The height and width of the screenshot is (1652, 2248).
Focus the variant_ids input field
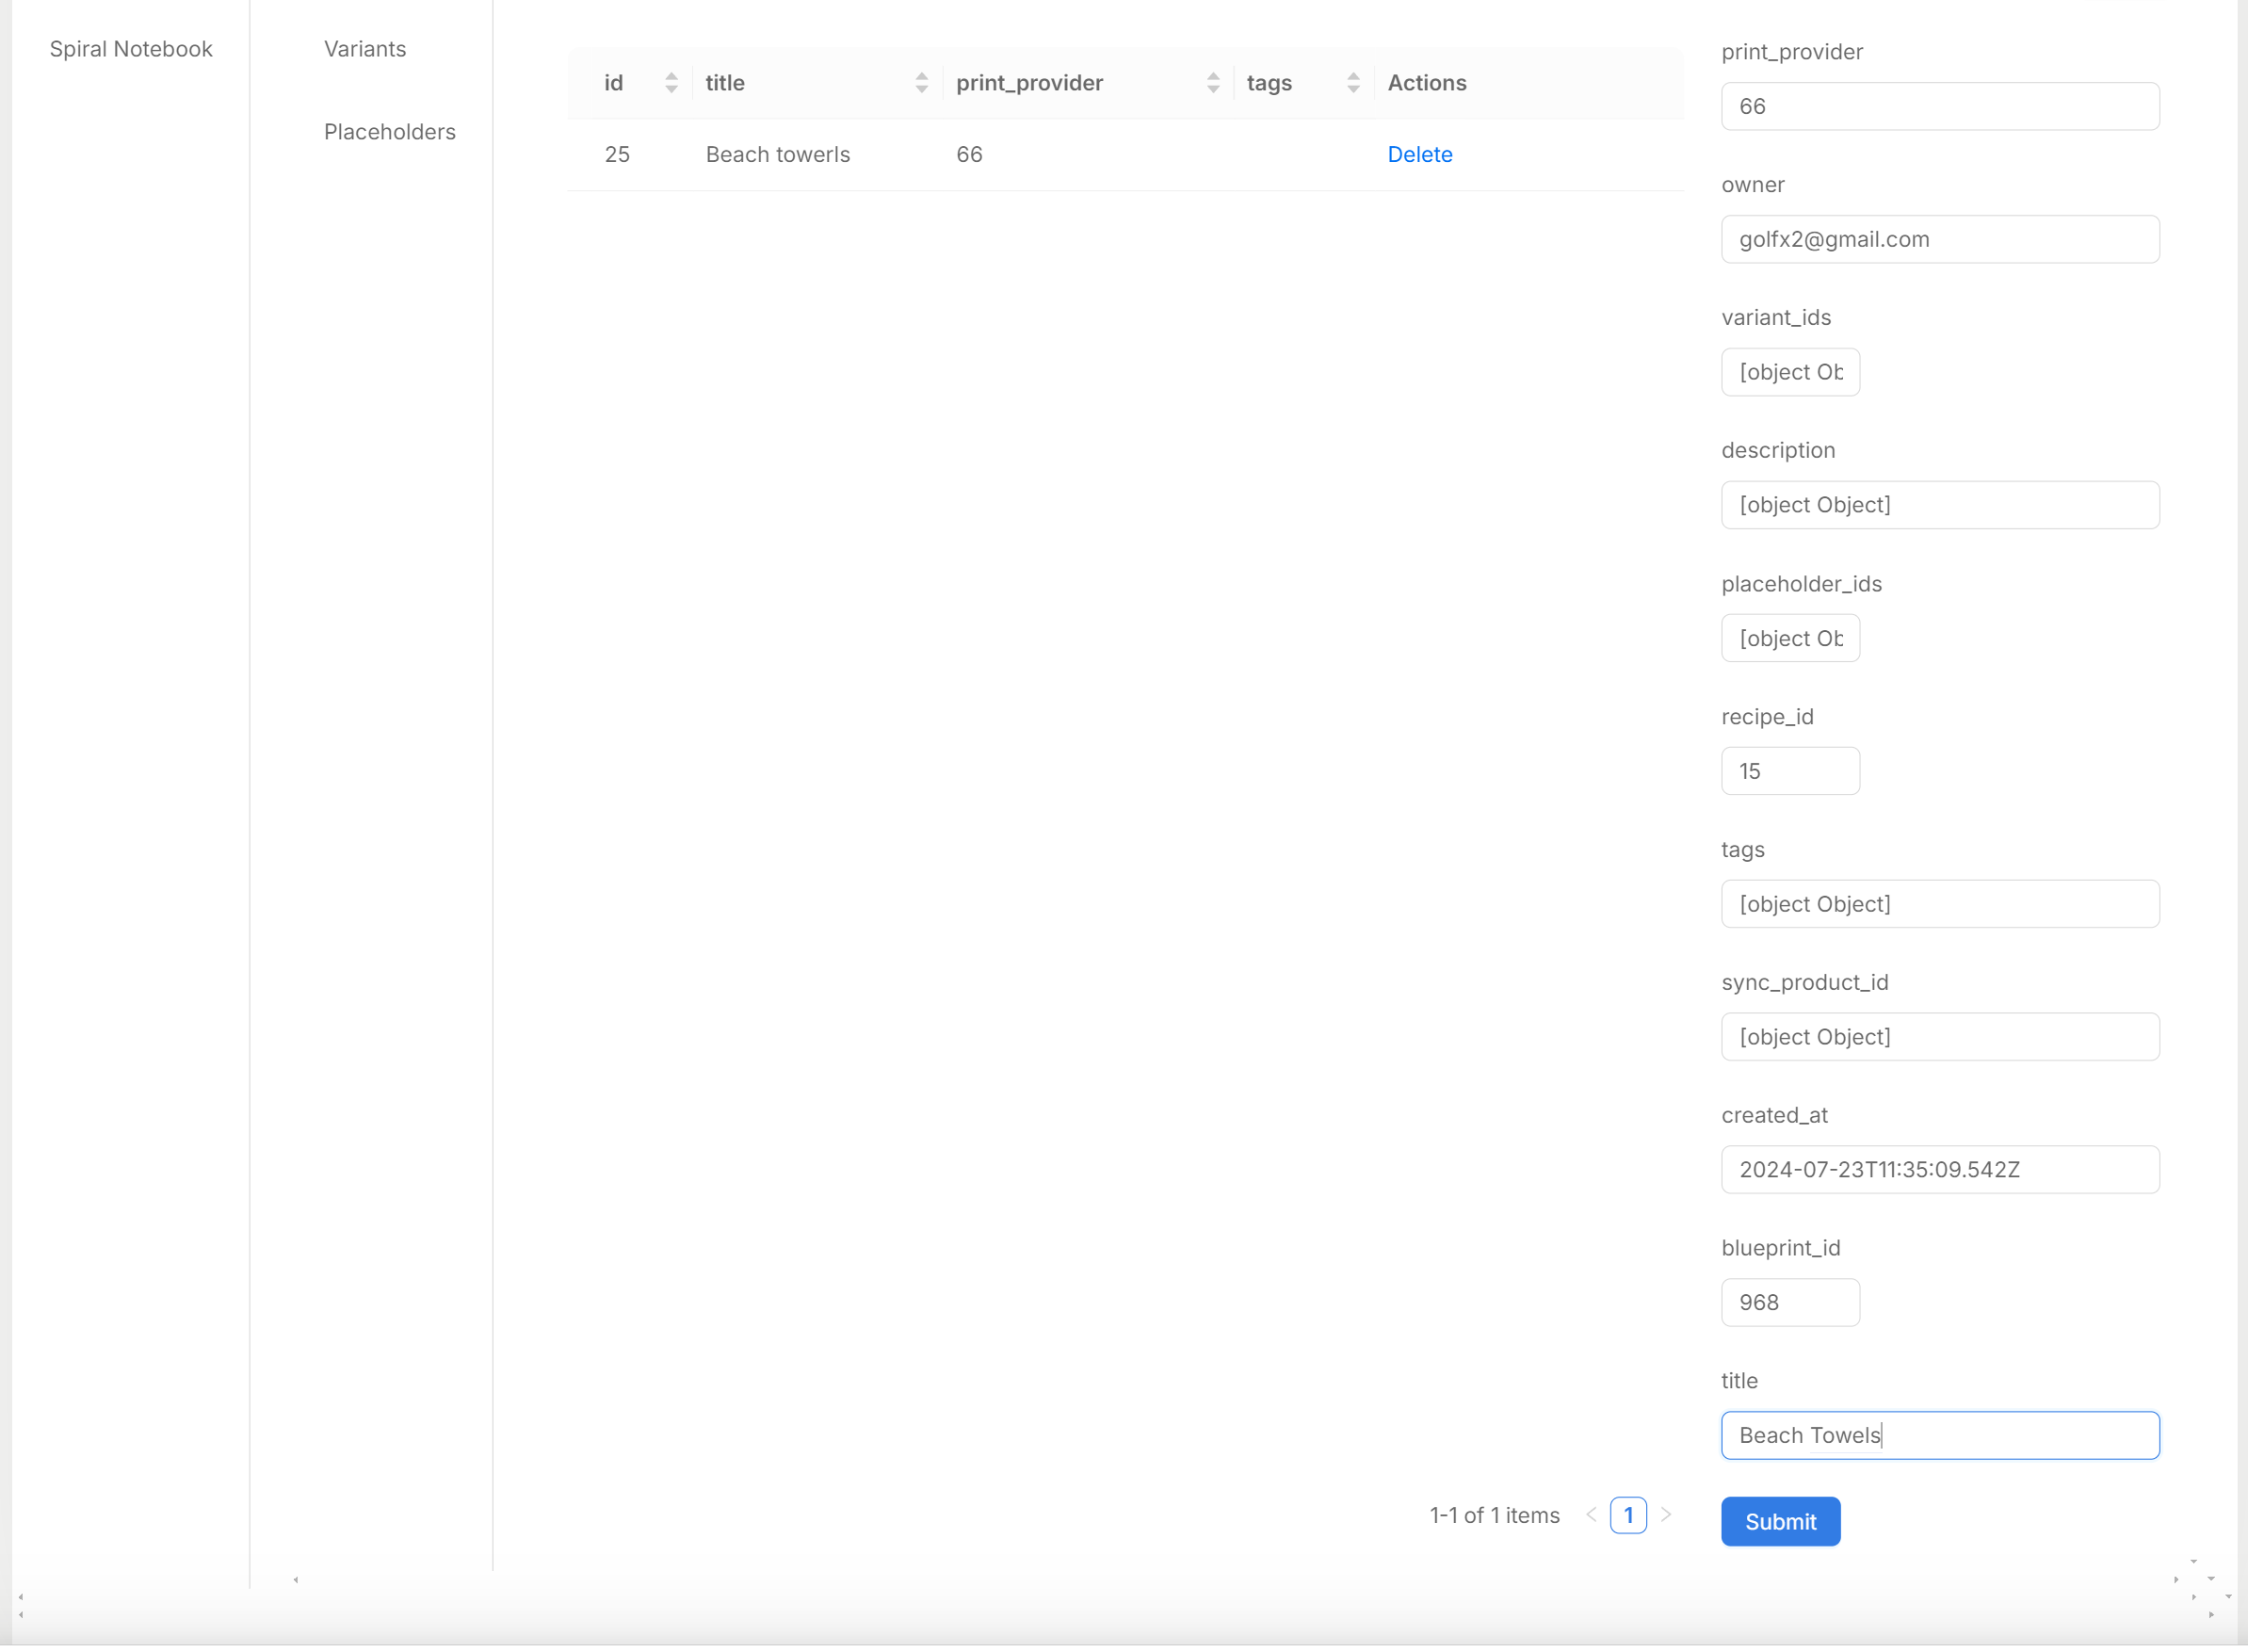point(1790,372)
